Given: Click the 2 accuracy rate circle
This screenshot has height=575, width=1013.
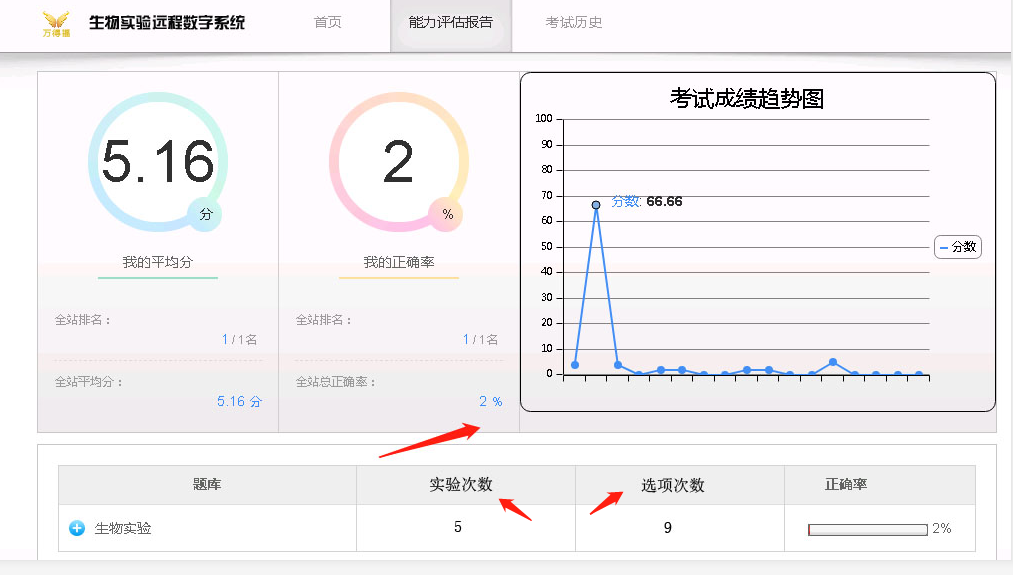Looking at the screenshot, I should pos(399,162).
